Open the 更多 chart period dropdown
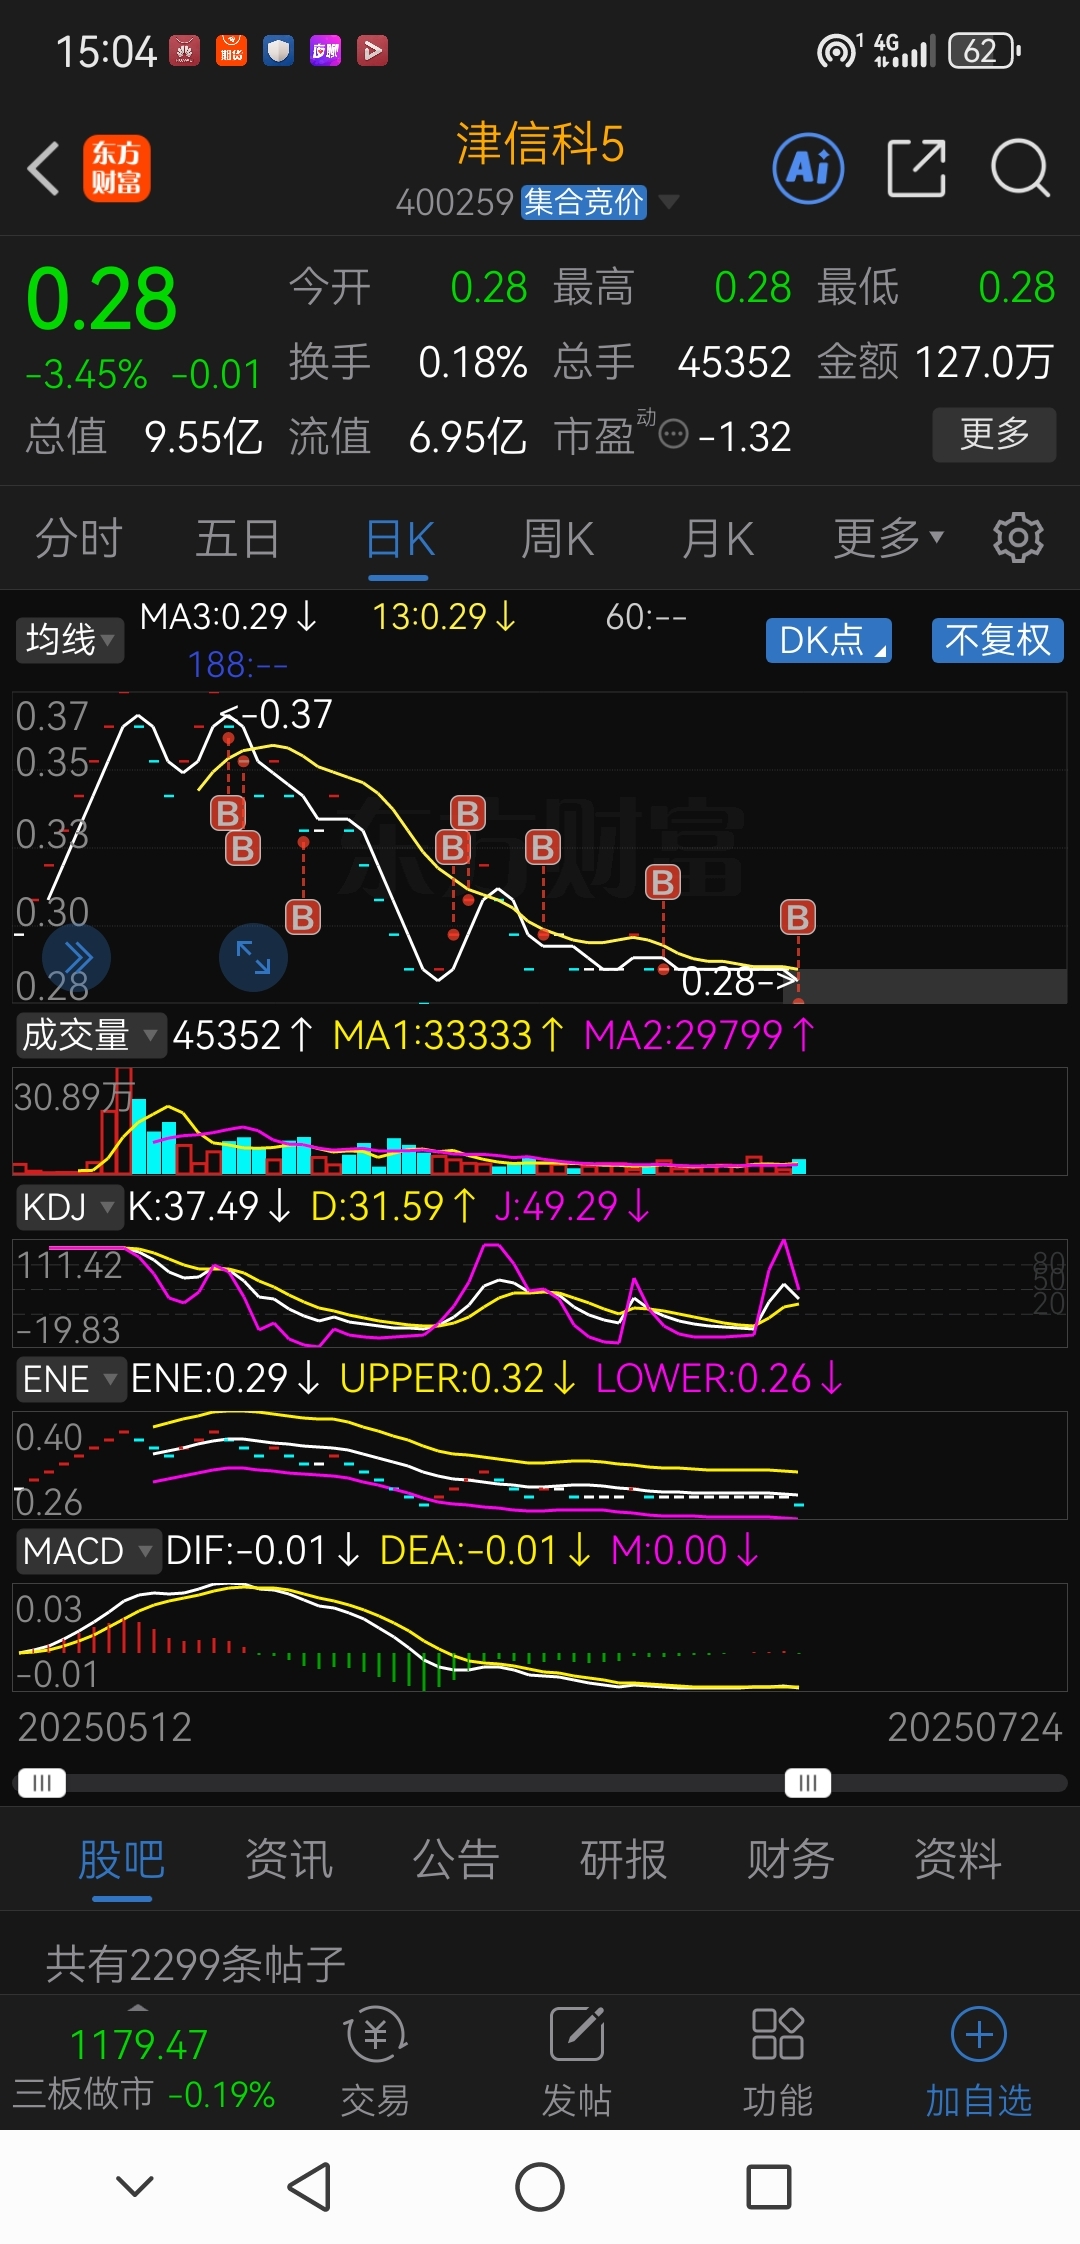1080x2244 pixels. [x=888, y=538]
